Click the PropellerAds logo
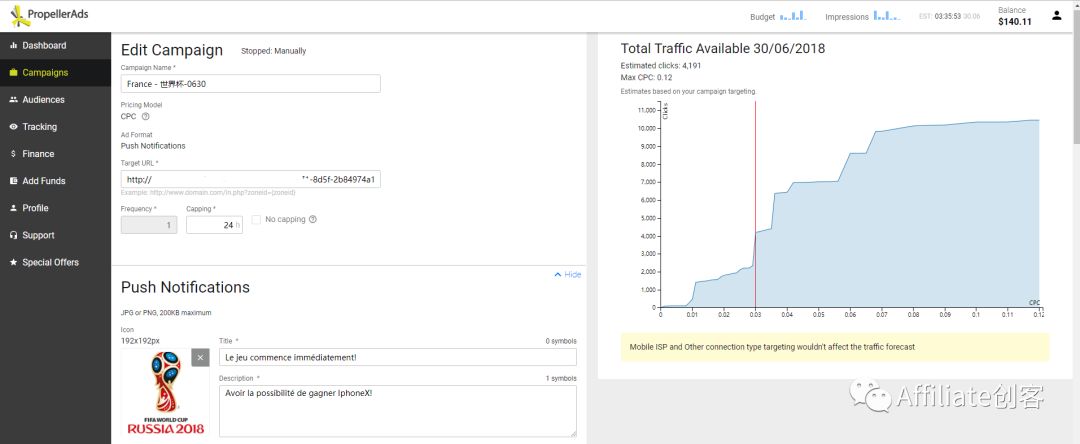 point(50,15)
